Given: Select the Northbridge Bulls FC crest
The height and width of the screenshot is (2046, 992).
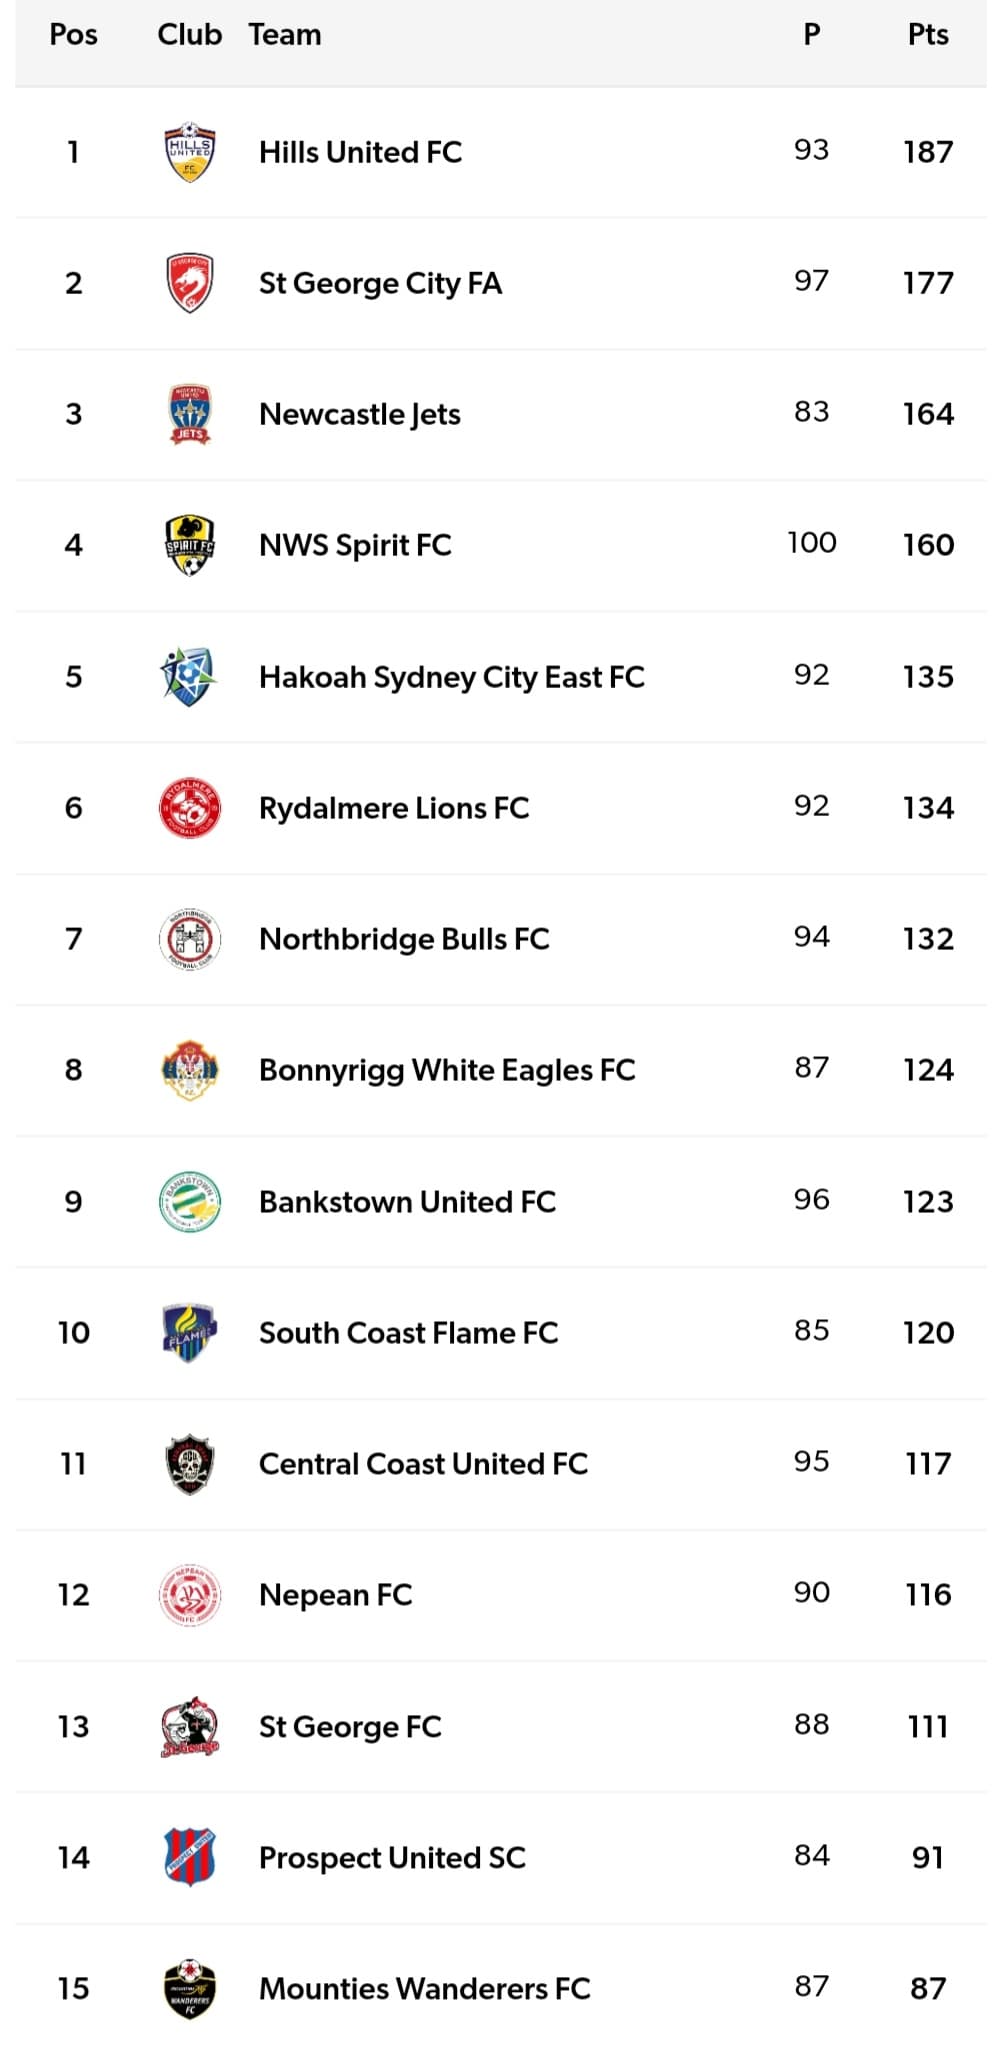Looking at the screenshot, I should 189,939.
